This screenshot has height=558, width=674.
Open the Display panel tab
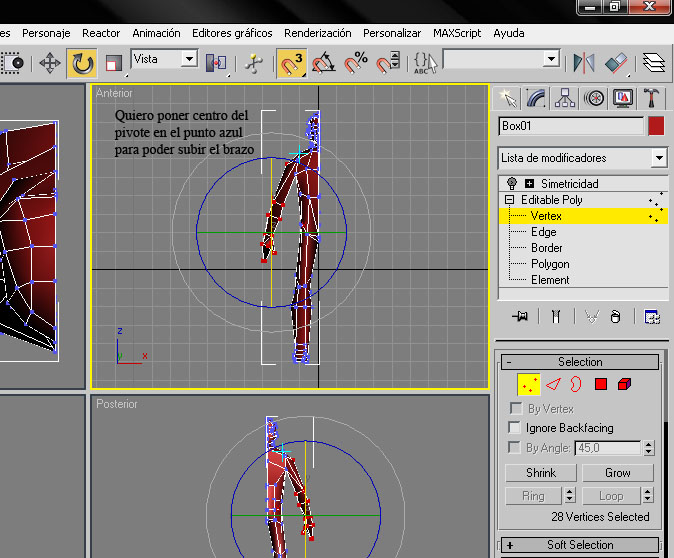coord(623,98)
